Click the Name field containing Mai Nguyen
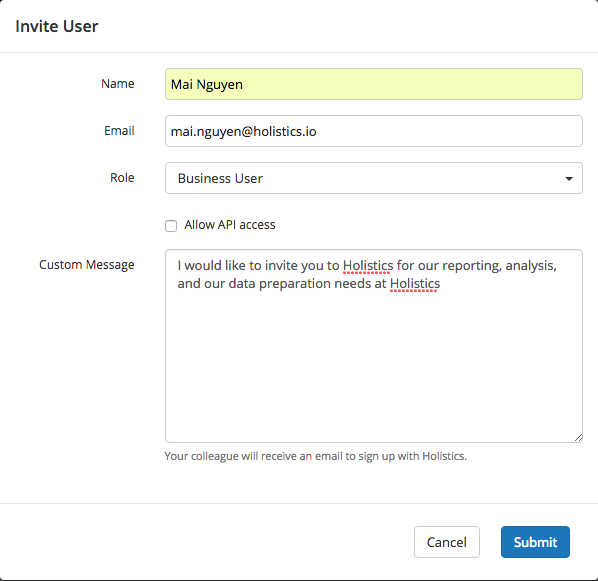 click(x=373, y=84)
